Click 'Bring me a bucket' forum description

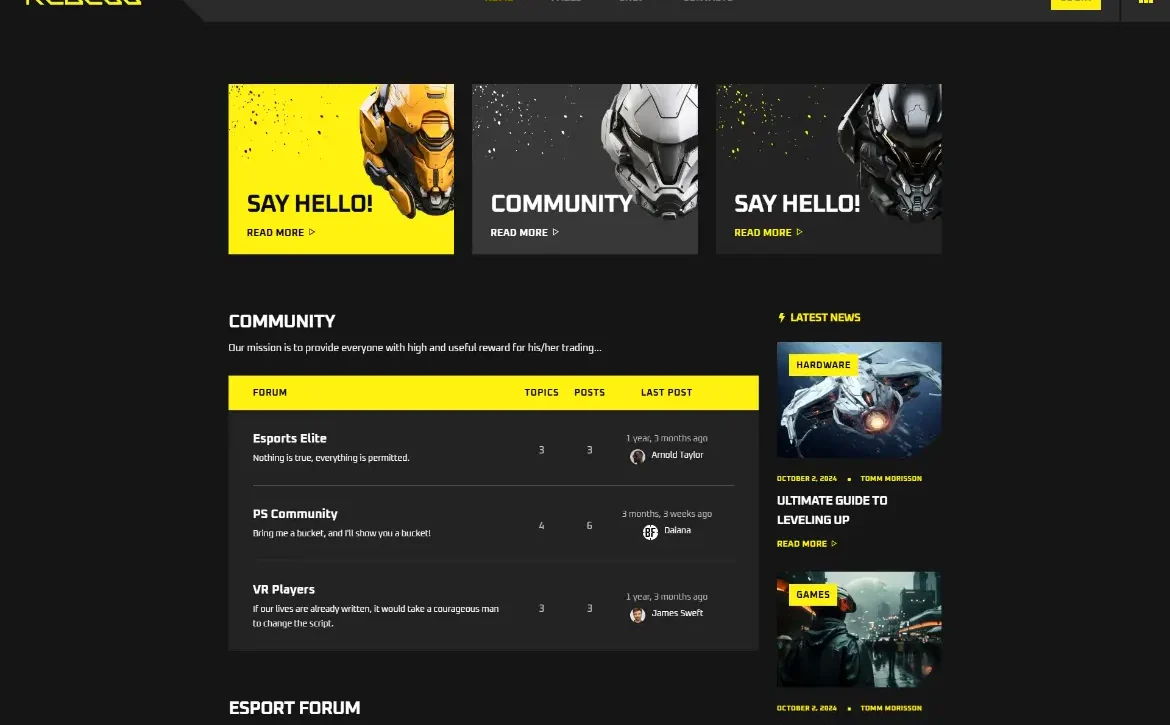point(341,533)
